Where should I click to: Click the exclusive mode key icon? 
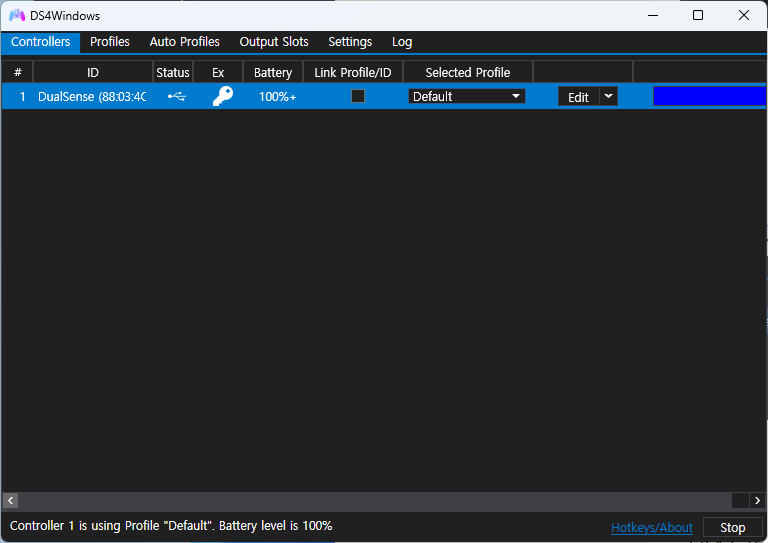(222, 96)
